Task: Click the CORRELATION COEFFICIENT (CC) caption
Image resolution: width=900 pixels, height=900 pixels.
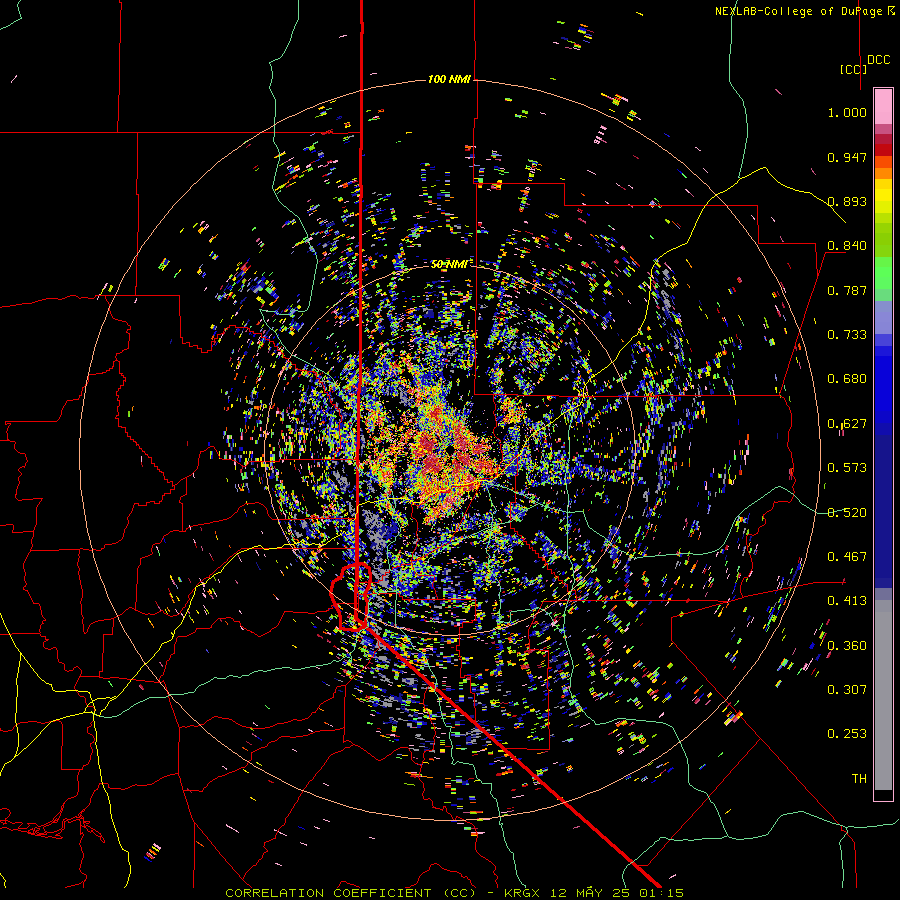Action: (350, 893)
